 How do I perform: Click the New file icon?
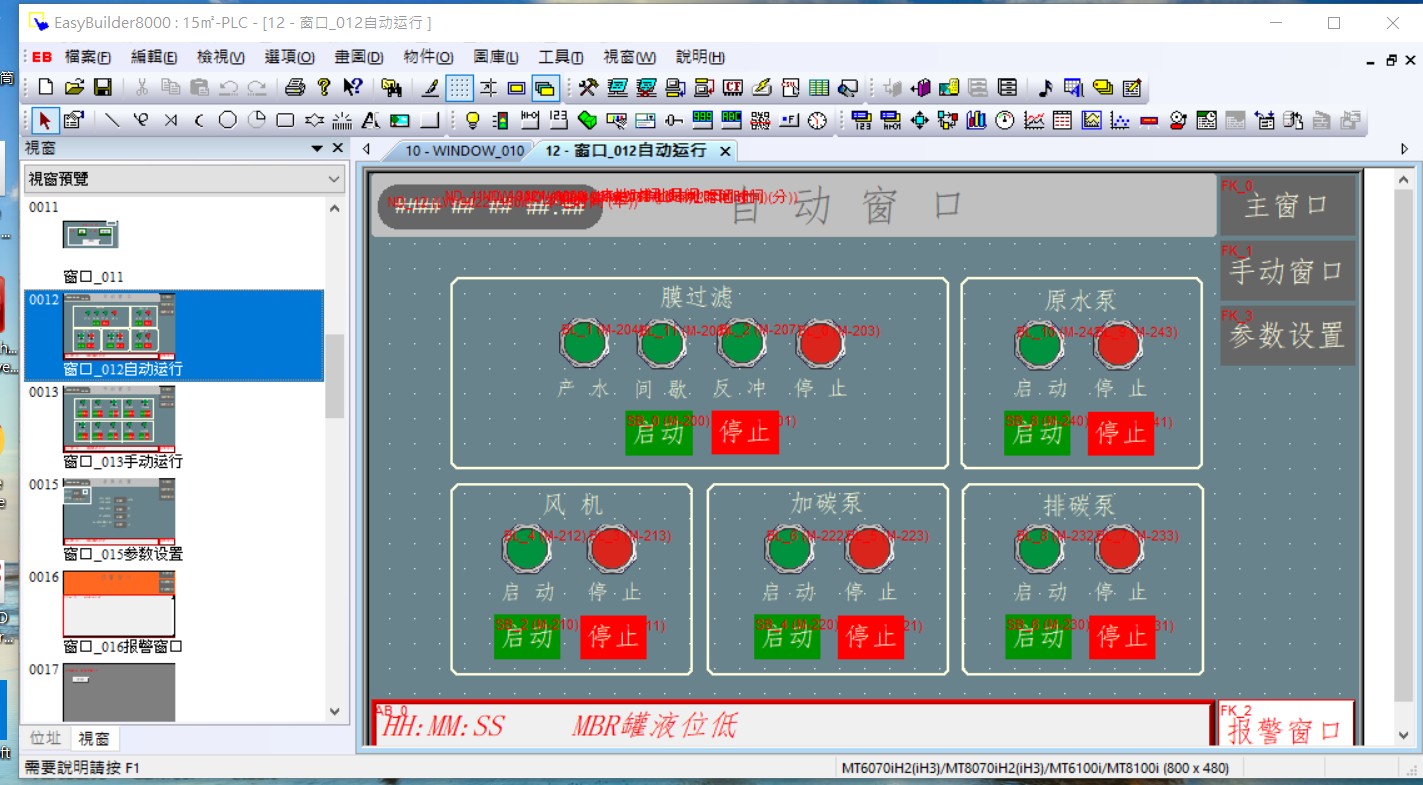[45, 88]
